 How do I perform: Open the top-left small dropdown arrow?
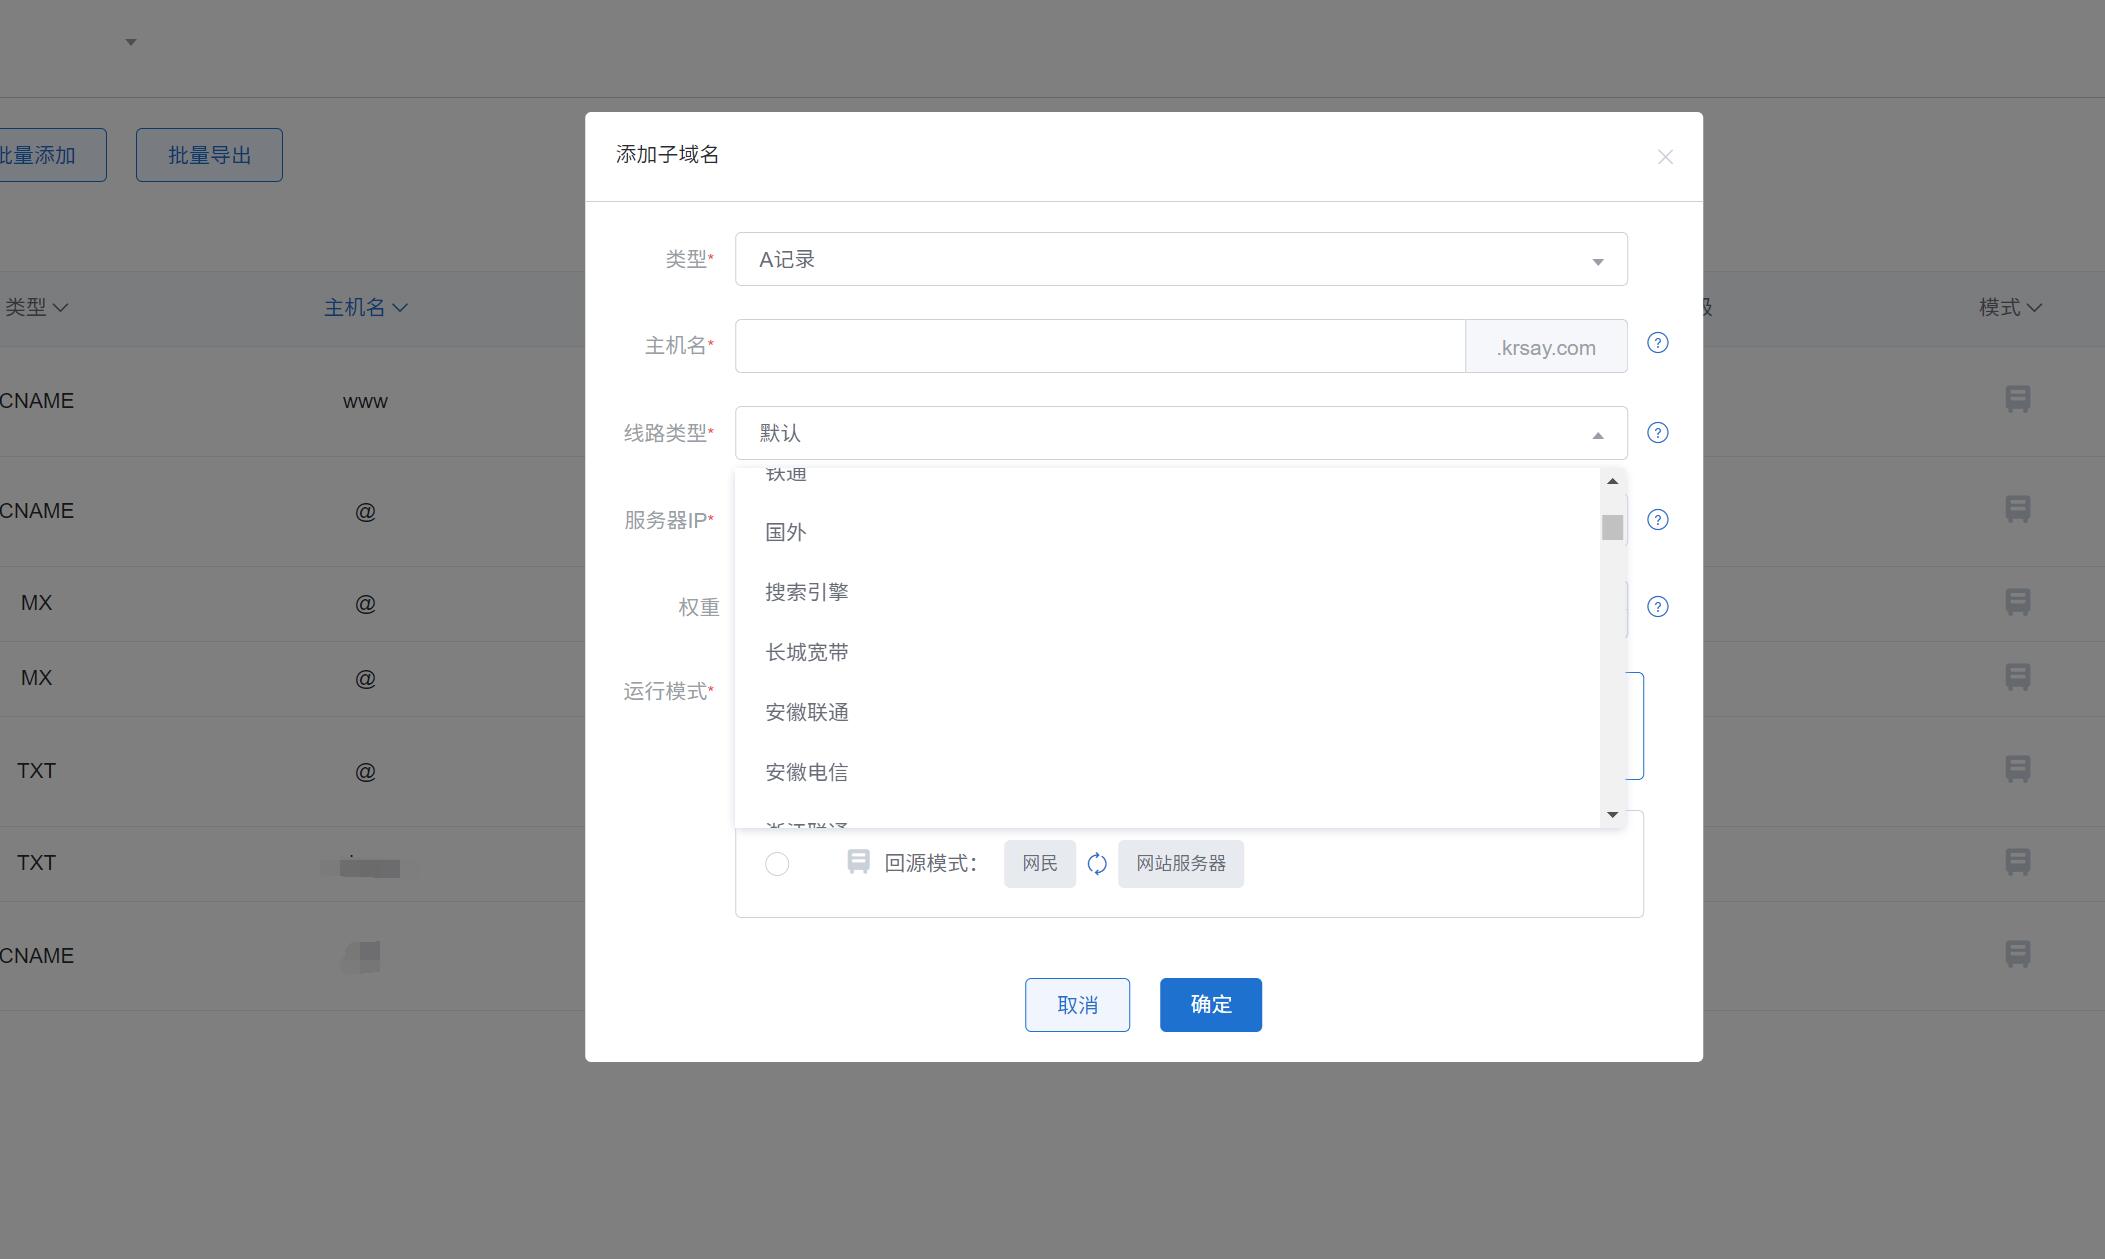click(131, 42)
